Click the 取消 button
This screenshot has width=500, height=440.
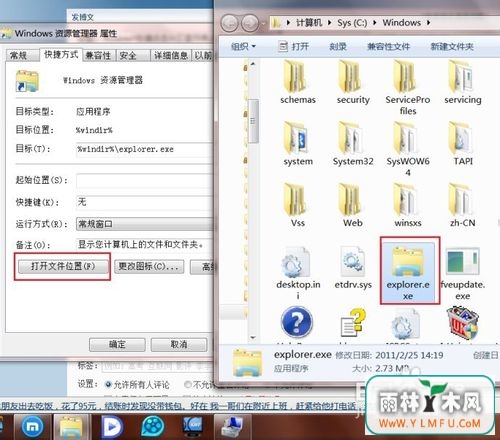click(179, 344)
